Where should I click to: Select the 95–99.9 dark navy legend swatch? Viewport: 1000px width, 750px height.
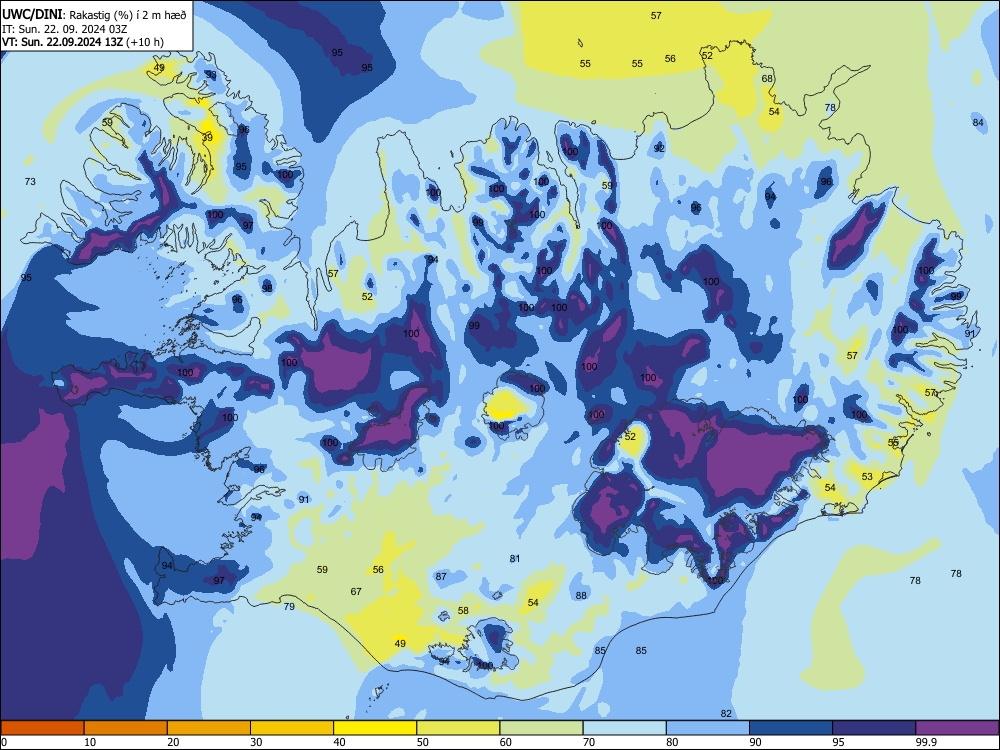coord(874,728)
